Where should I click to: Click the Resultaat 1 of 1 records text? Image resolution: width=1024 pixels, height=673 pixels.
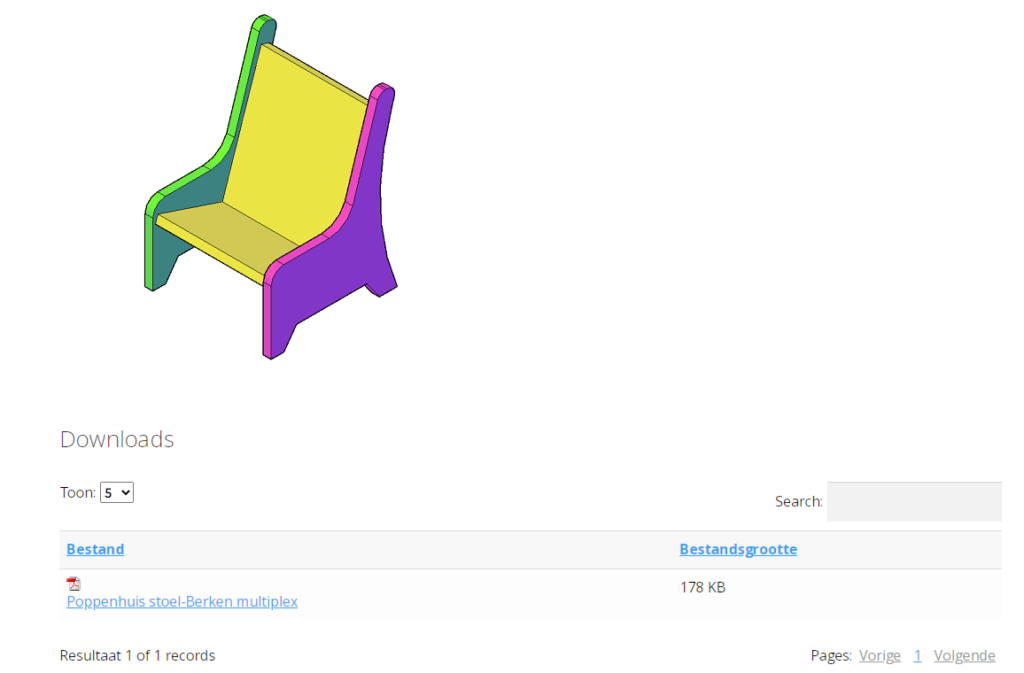click(137, 655)
